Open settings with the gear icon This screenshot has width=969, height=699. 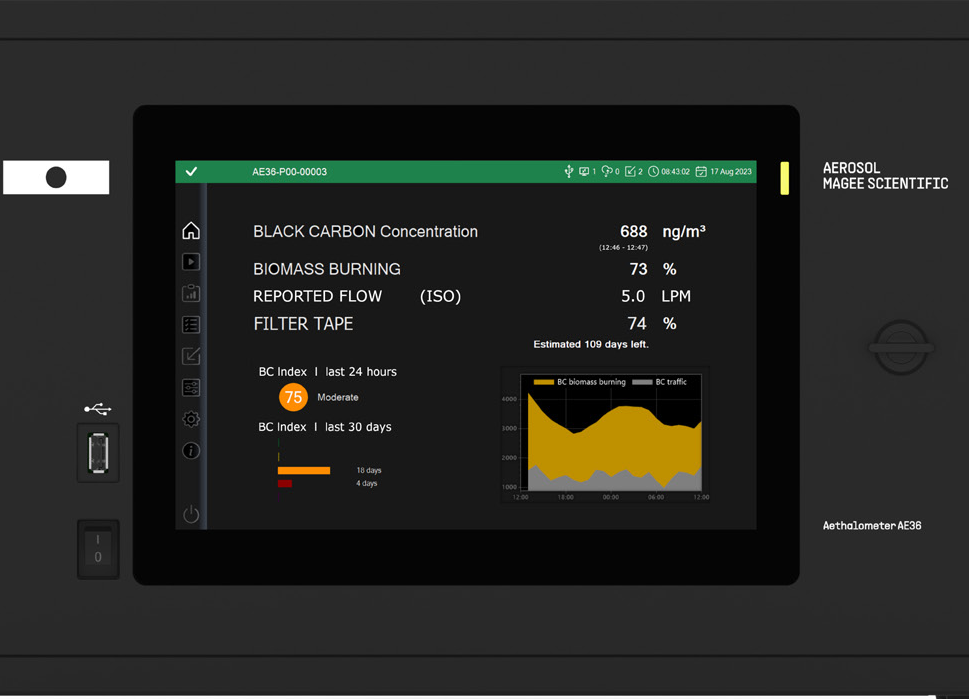pyautogui.click(x=191, y=419)
